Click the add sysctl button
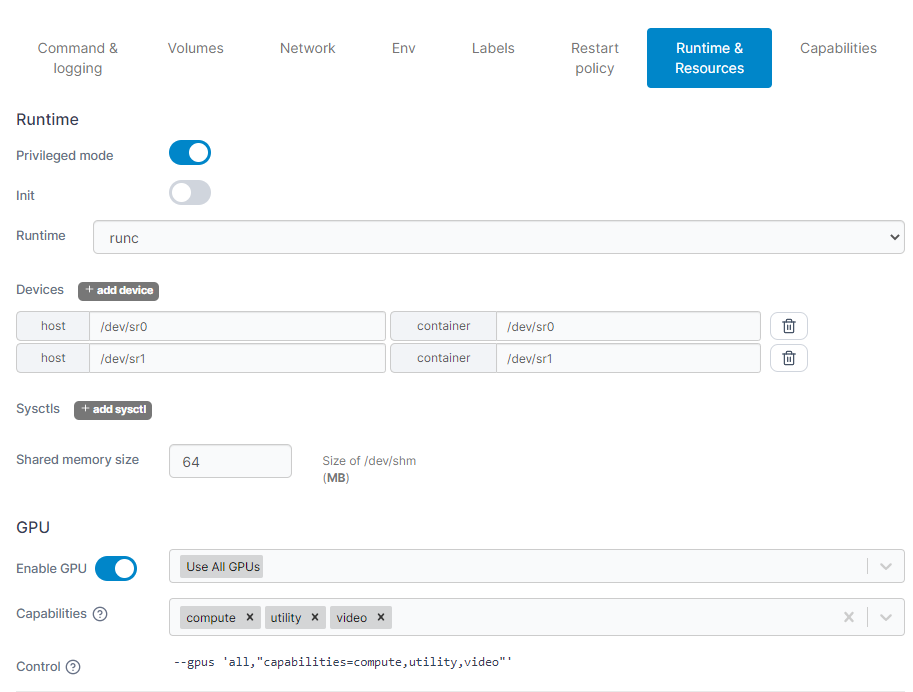This screenshot has width=913, height=692. click(112, 410)
